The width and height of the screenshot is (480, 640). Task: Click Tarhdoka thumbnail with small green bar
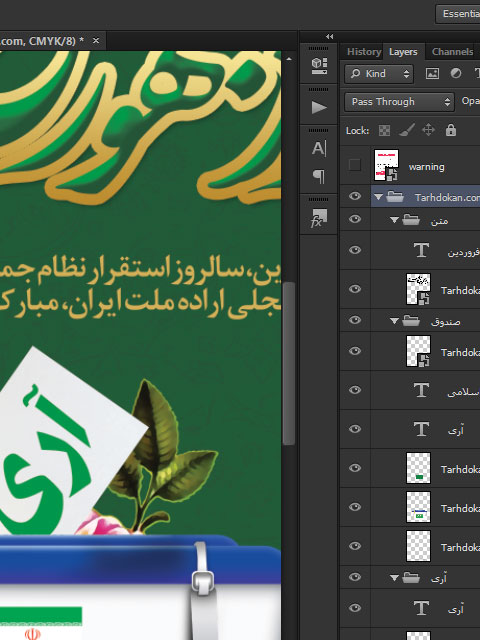coord(418,468)
